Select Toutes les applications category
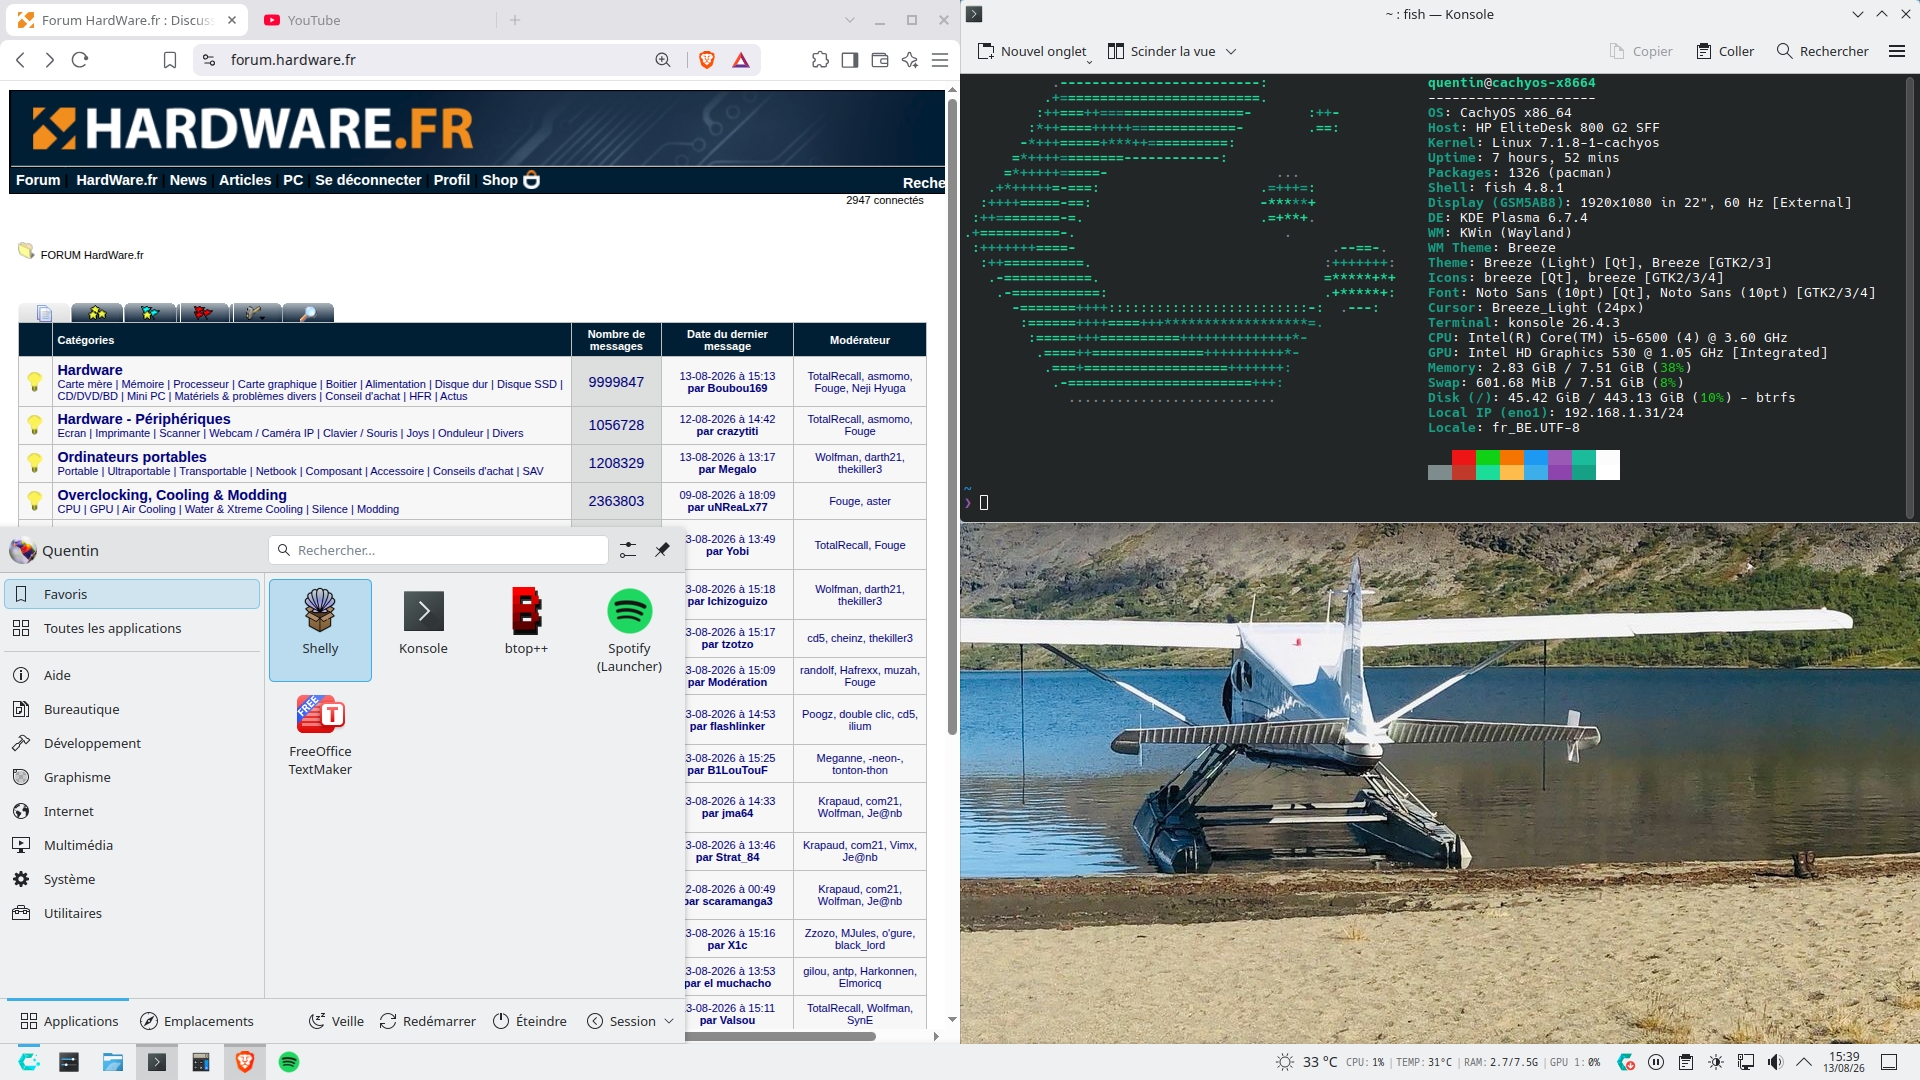The image size is (1920, 1080). click(x=132, y=628)
